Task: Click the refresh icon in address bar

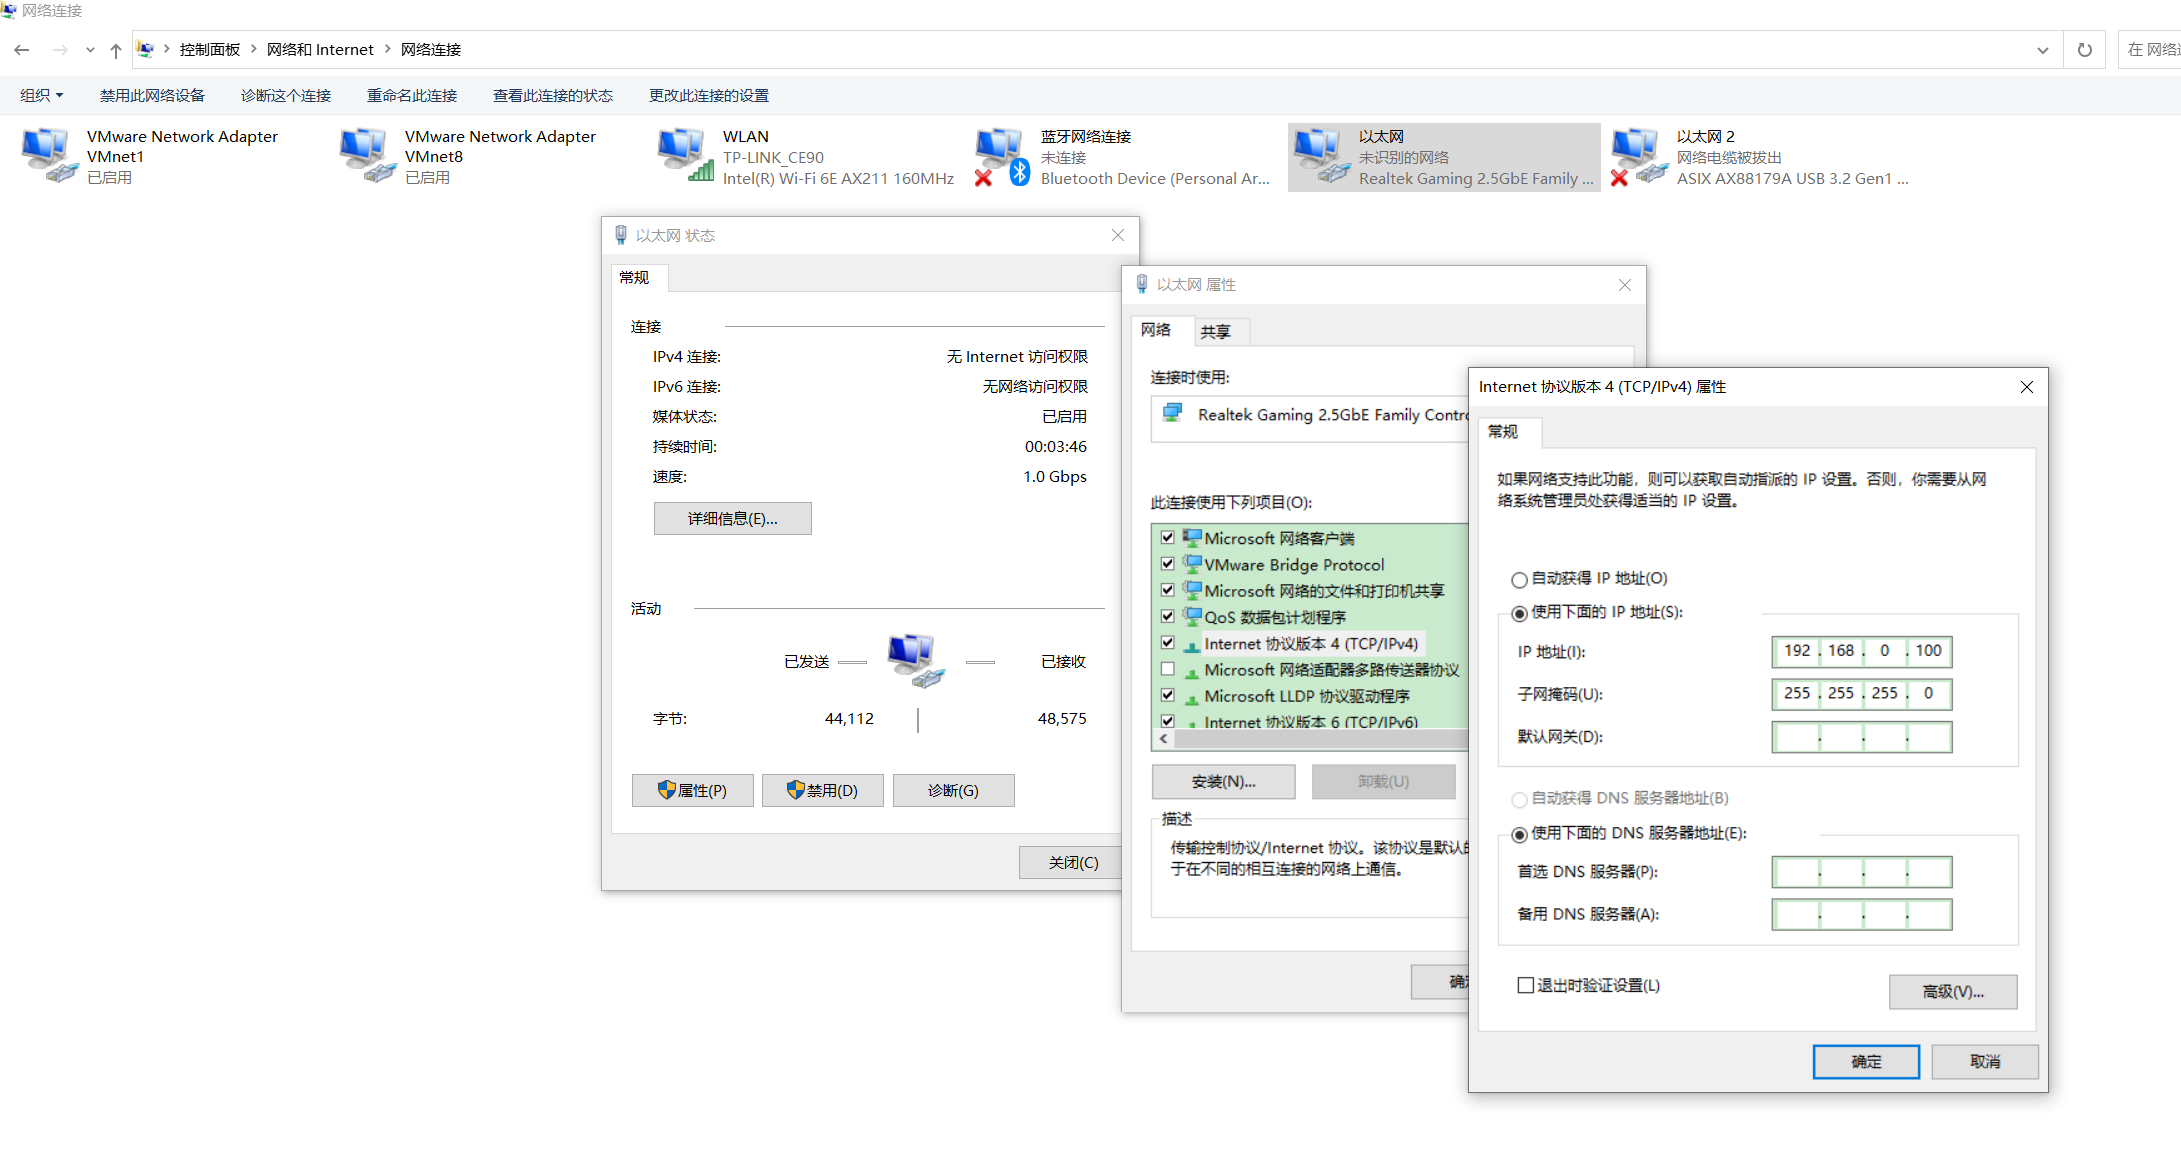Action: (2085, 49)
